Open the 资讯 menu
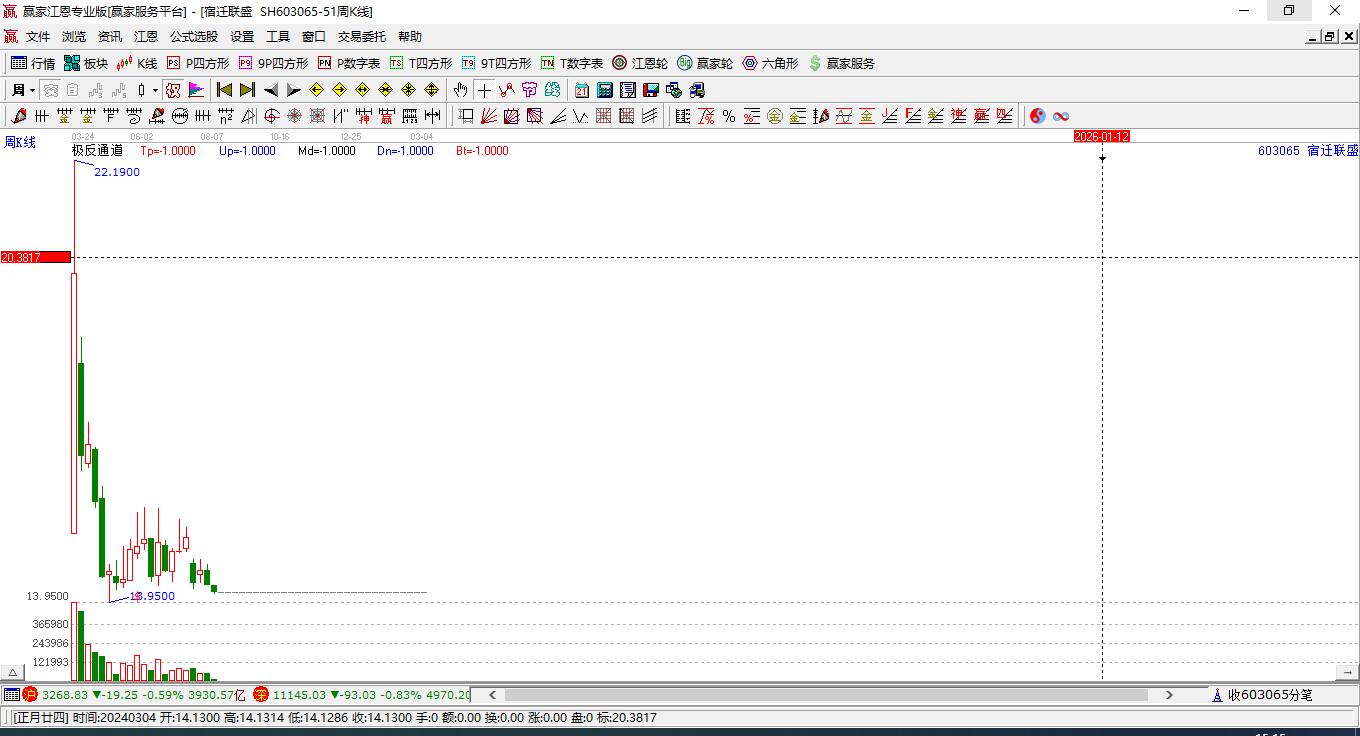1360x736 pixels. pos(110,37)
